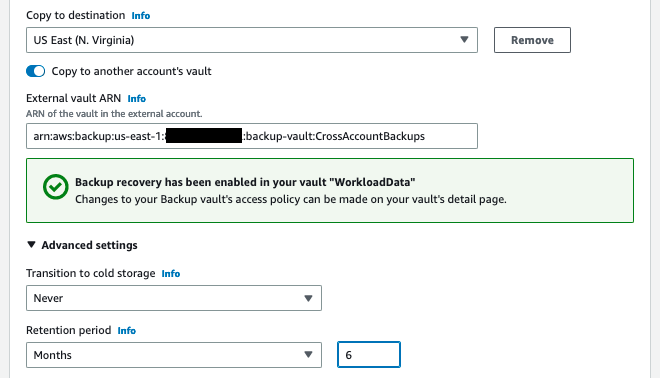Click the access policy changes description text
The height and width of the screenshot is (378, 660).
point(291,199)
